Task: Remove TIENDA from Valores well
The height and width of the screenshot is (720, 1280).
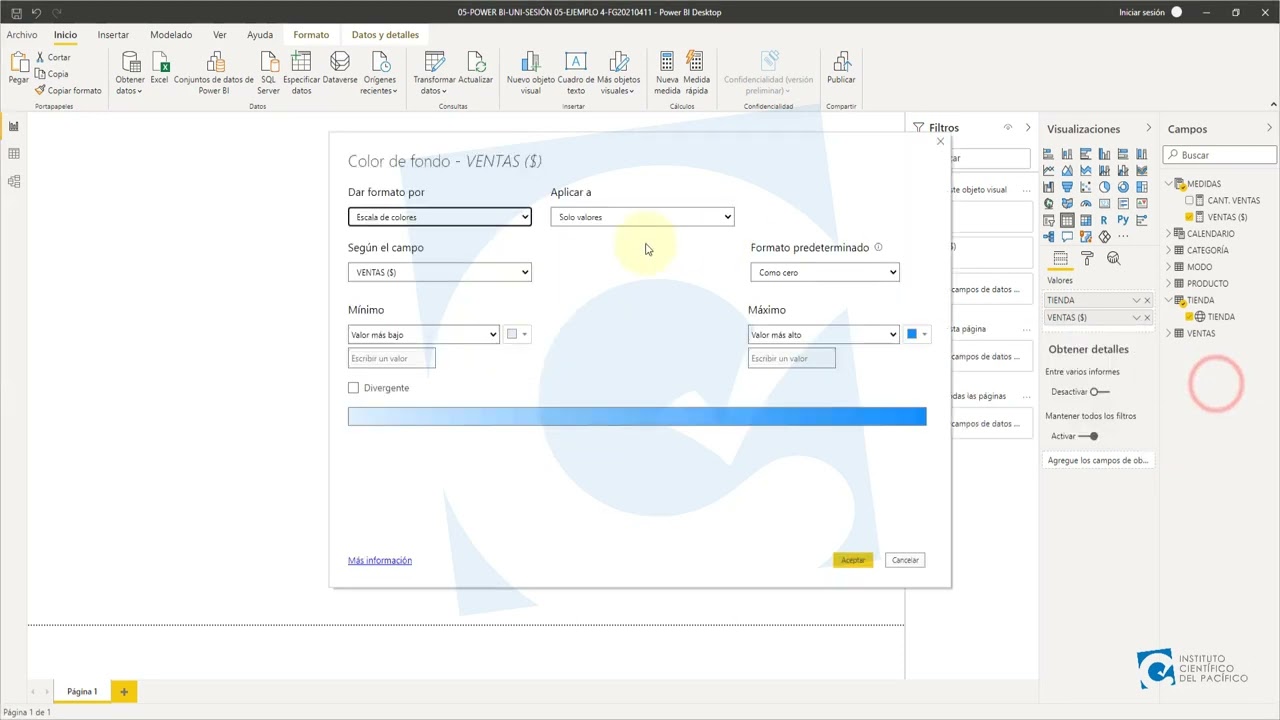Action: (1147, 300)
